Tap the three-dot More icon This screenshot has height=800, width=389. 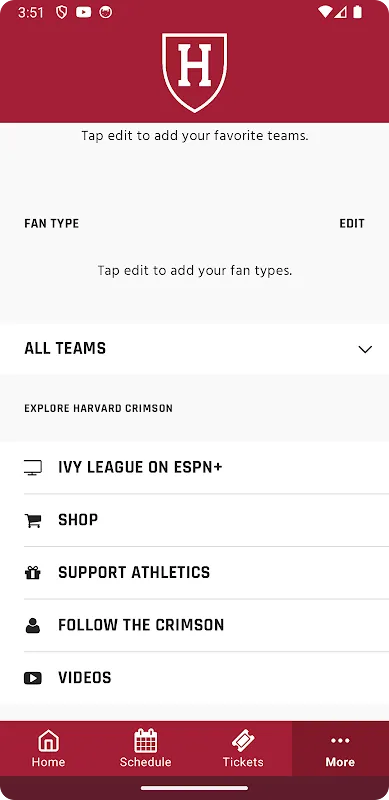click(340, 741)
